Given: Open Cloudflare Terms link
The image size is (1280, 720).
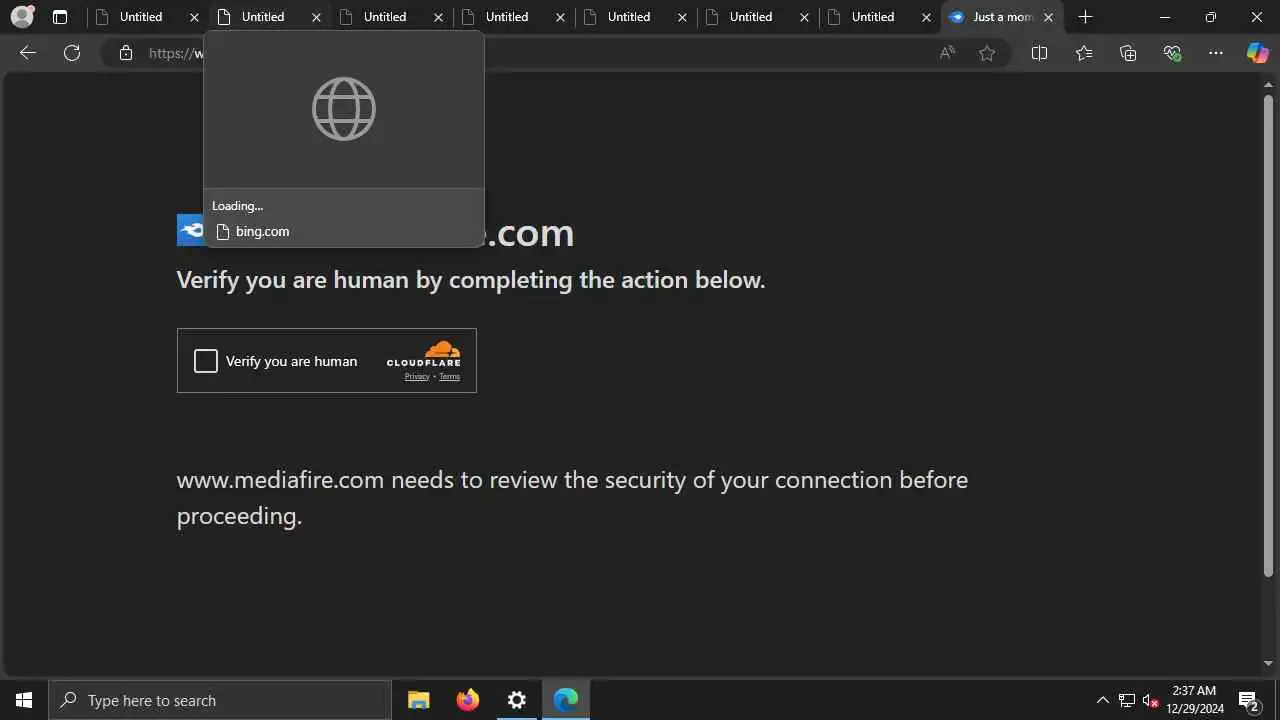Looking at the screenshot, I should (450, 376).
